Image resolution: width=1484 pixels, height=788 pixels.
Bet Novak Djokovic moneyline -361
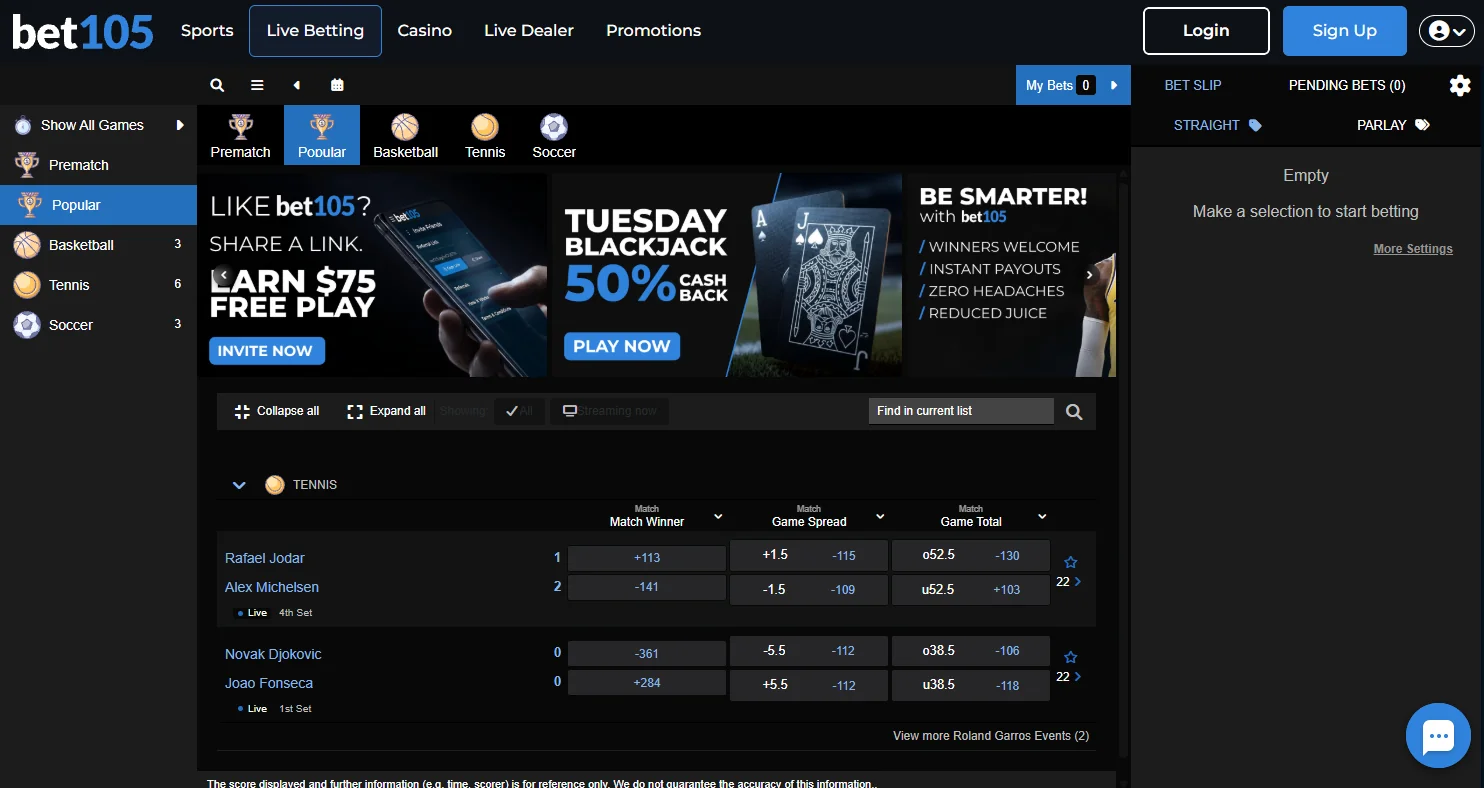pyautogui.click(x=647, y=653)
